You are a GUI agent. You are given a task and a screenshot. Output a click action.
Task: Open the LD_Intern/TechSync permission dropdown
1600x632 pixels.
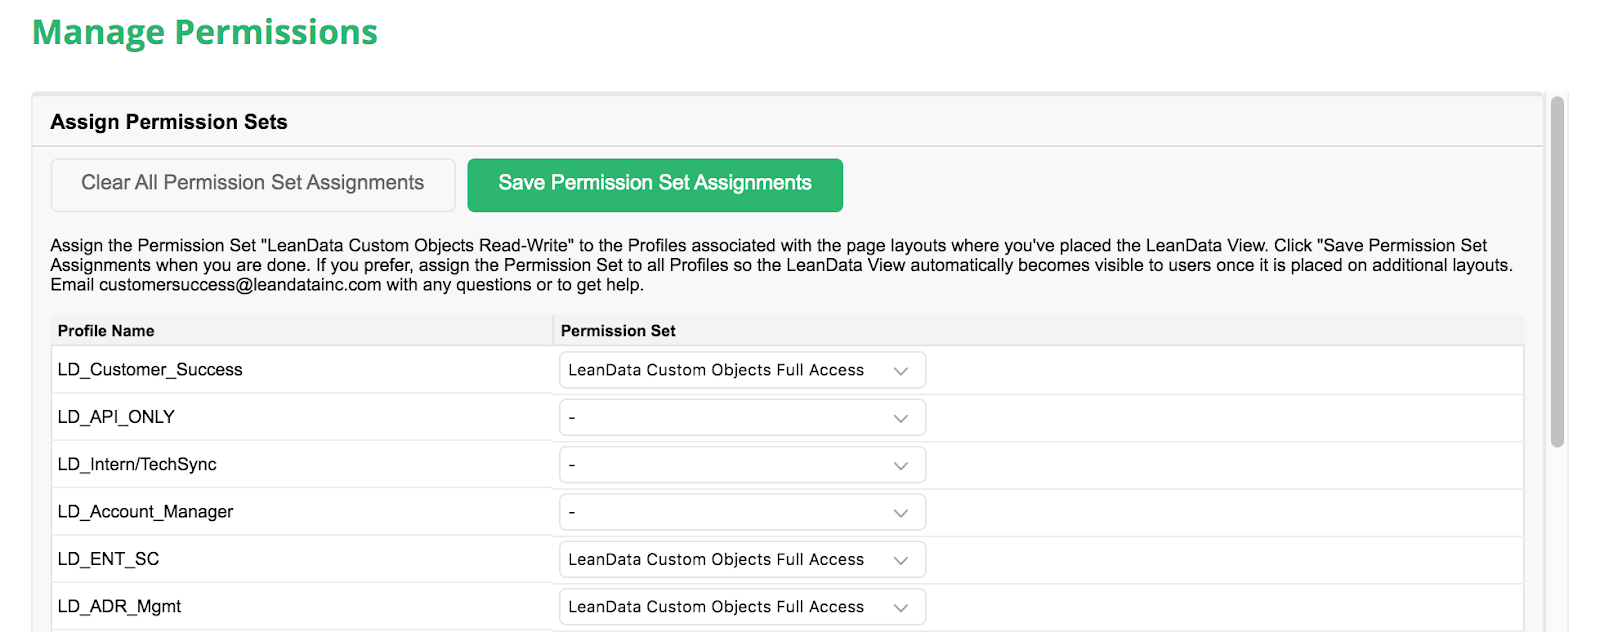click(x=742, y=465)
